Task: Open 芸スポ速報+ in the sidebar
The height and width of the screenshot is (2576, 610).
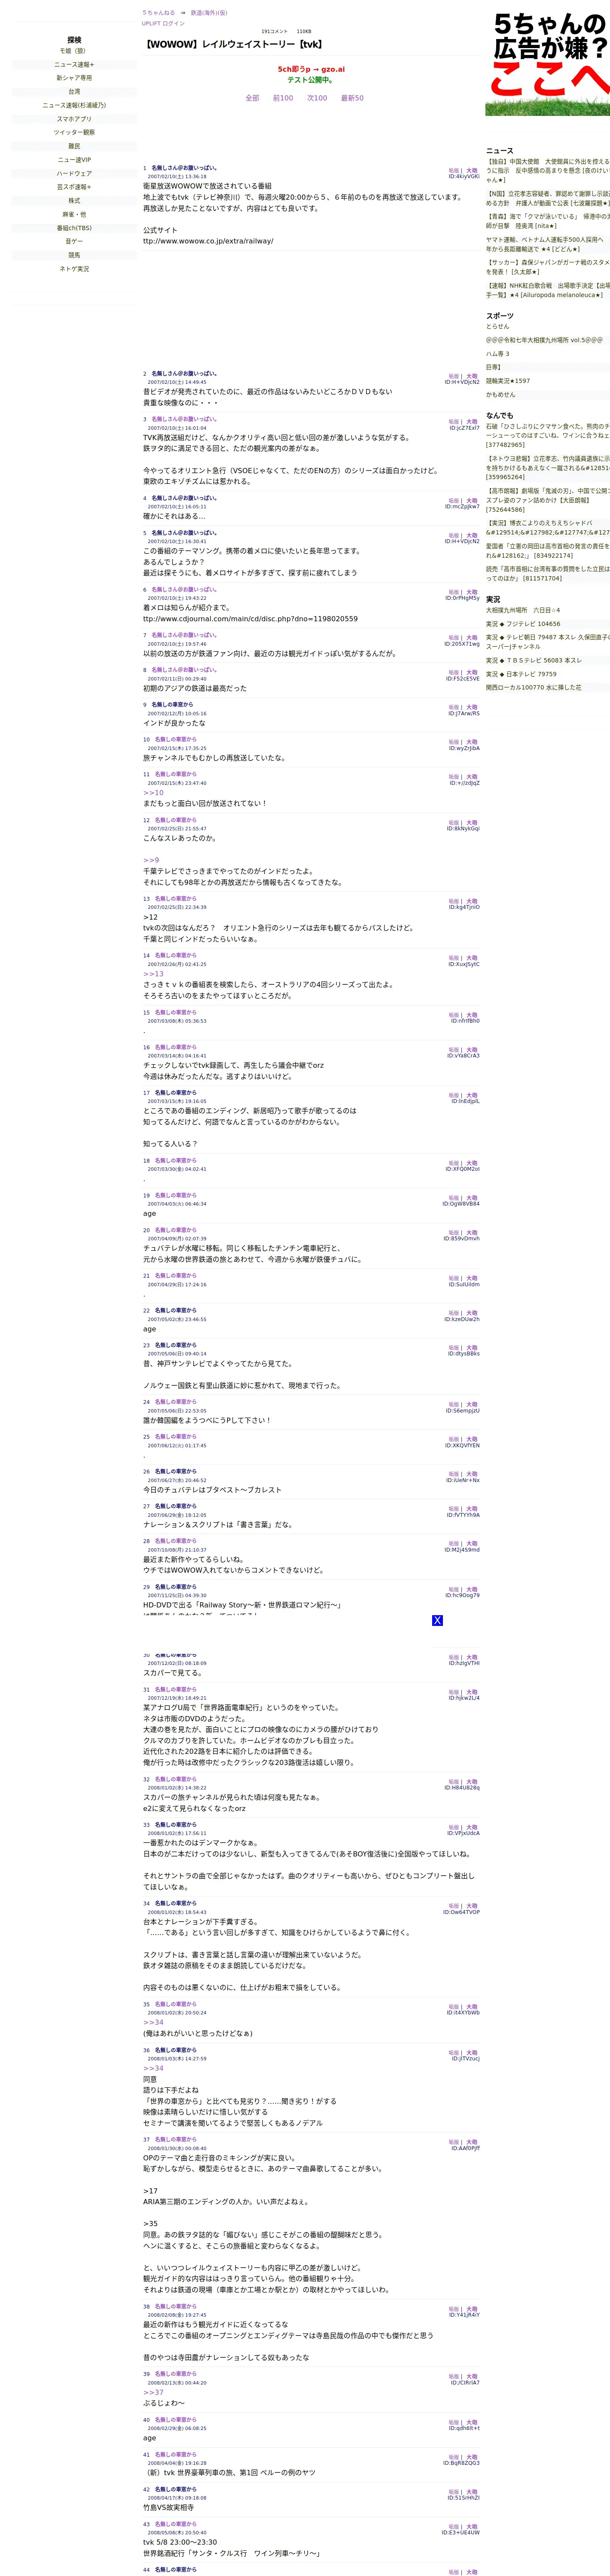Action: click(74, 187)
